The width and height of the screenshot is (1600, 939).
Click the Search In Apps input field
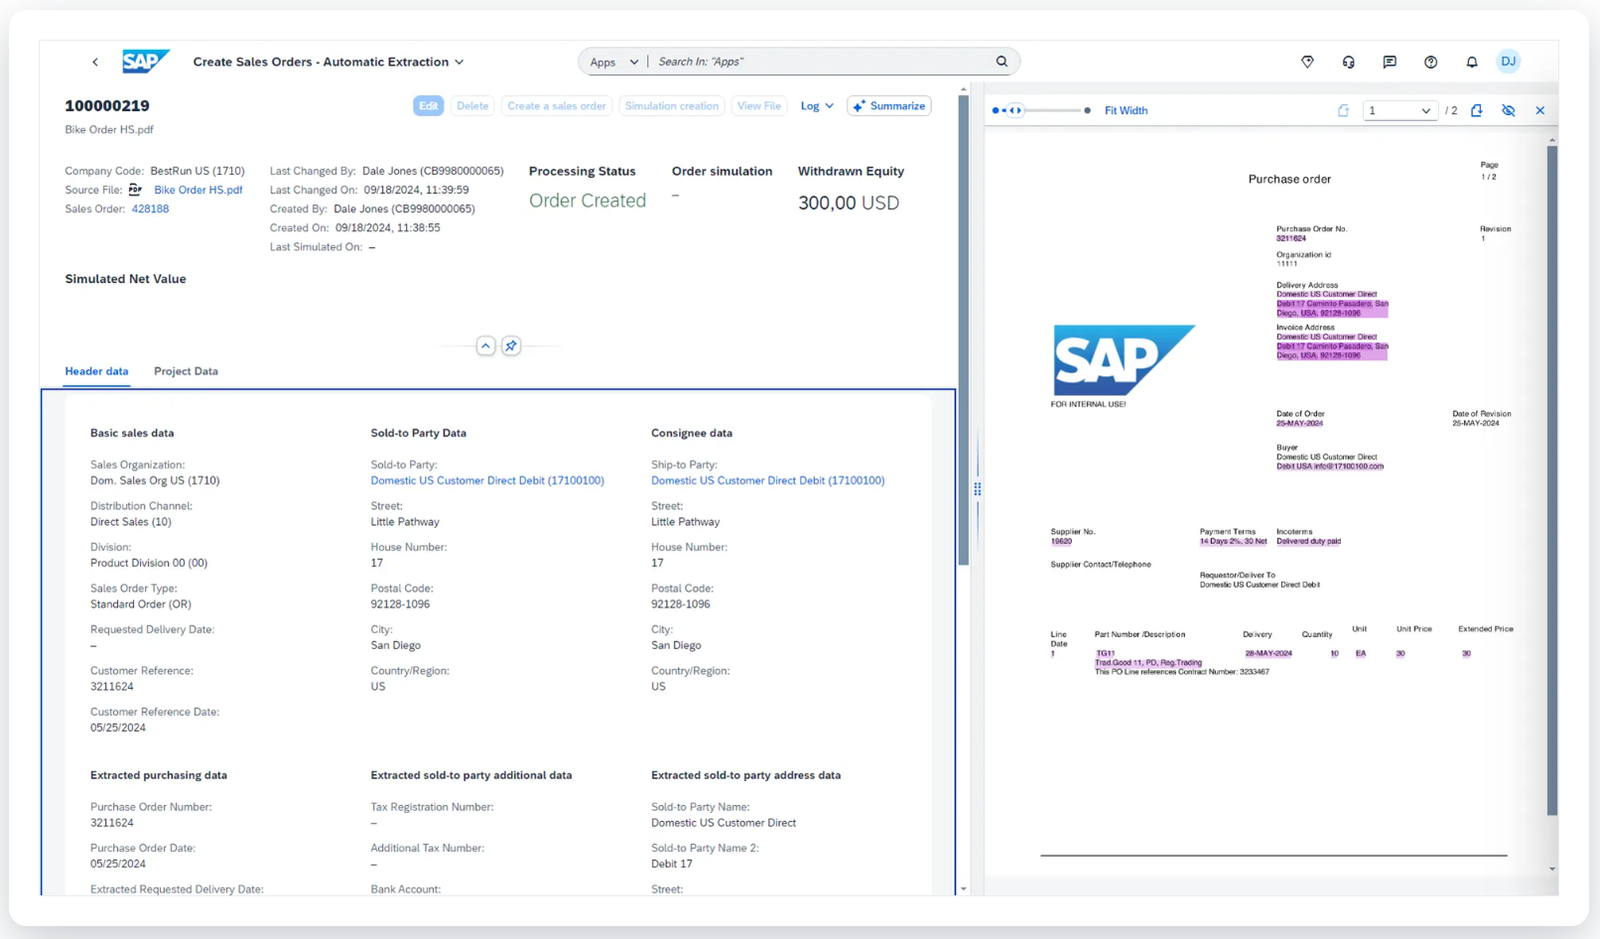tap(820, 62)
